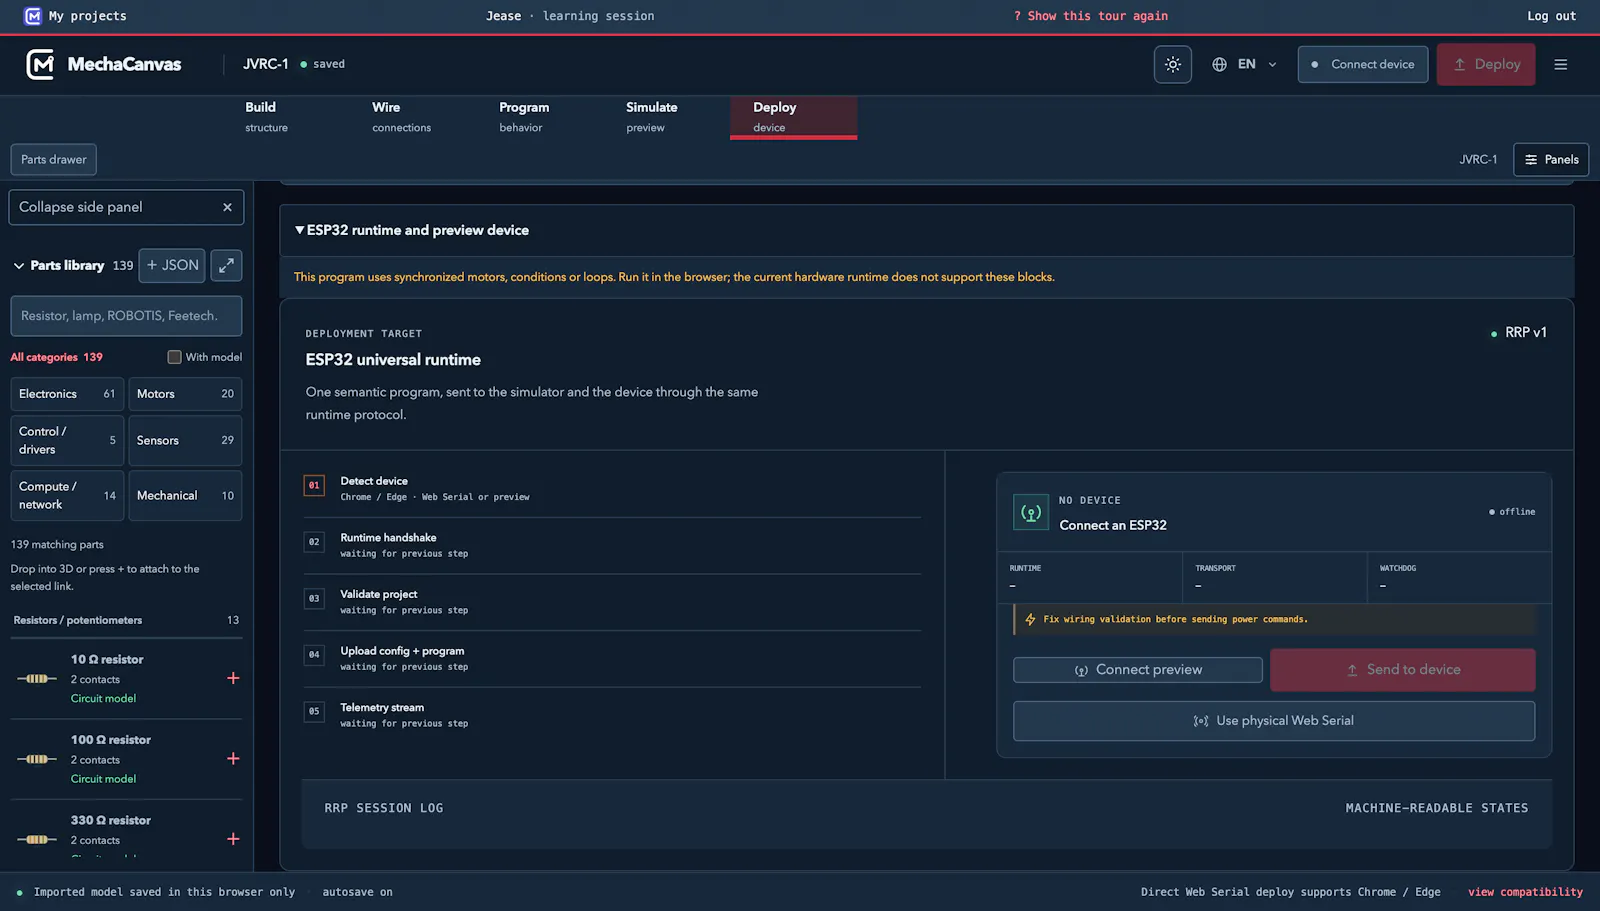The height and width of the screenshot is (911, 1600).
Task: Click Log out
Action: click(x=1551, y=16)
